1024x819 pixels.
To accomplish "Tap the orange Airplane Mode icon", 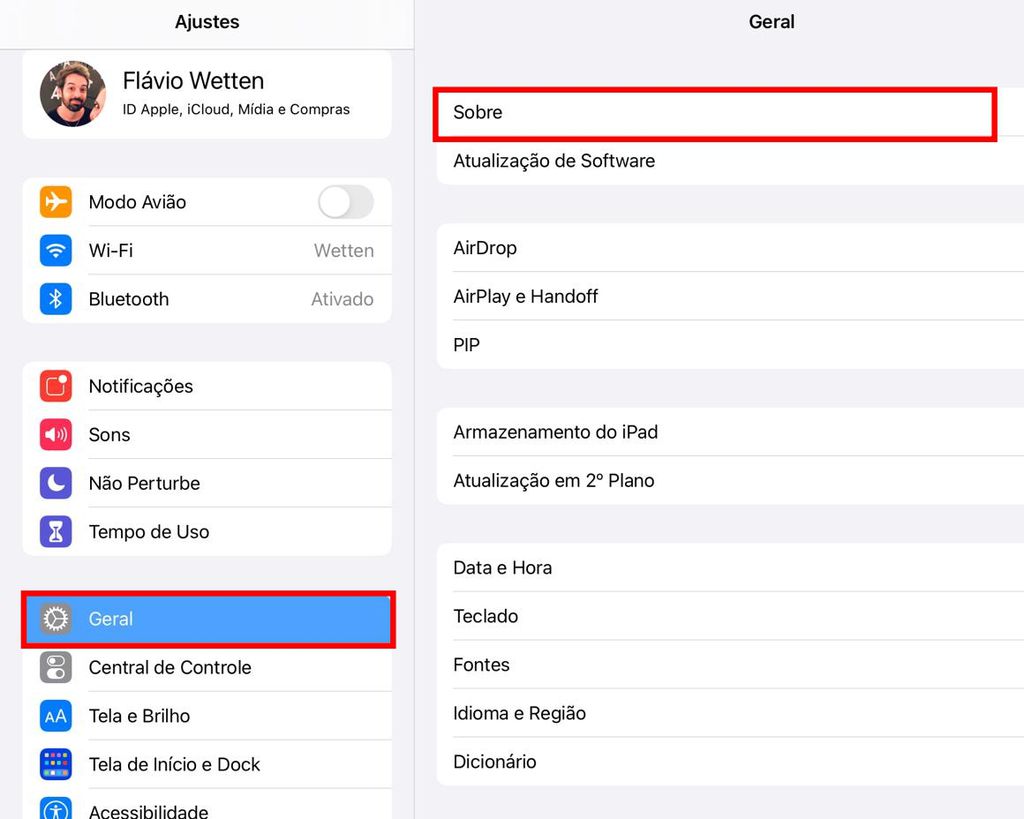I will point(56,202).
